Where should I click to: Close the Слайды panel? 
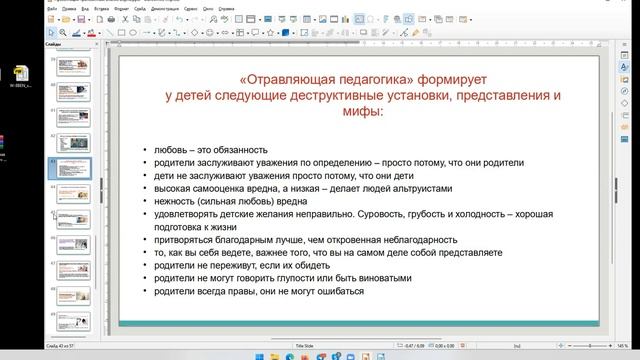[x=97, y=44]
